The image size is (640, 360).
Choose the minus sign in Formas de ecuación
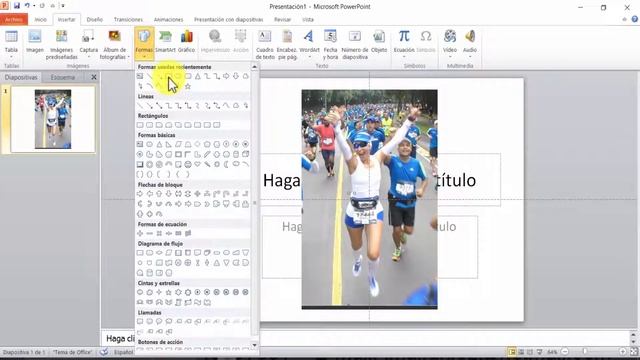pos(149,233)
